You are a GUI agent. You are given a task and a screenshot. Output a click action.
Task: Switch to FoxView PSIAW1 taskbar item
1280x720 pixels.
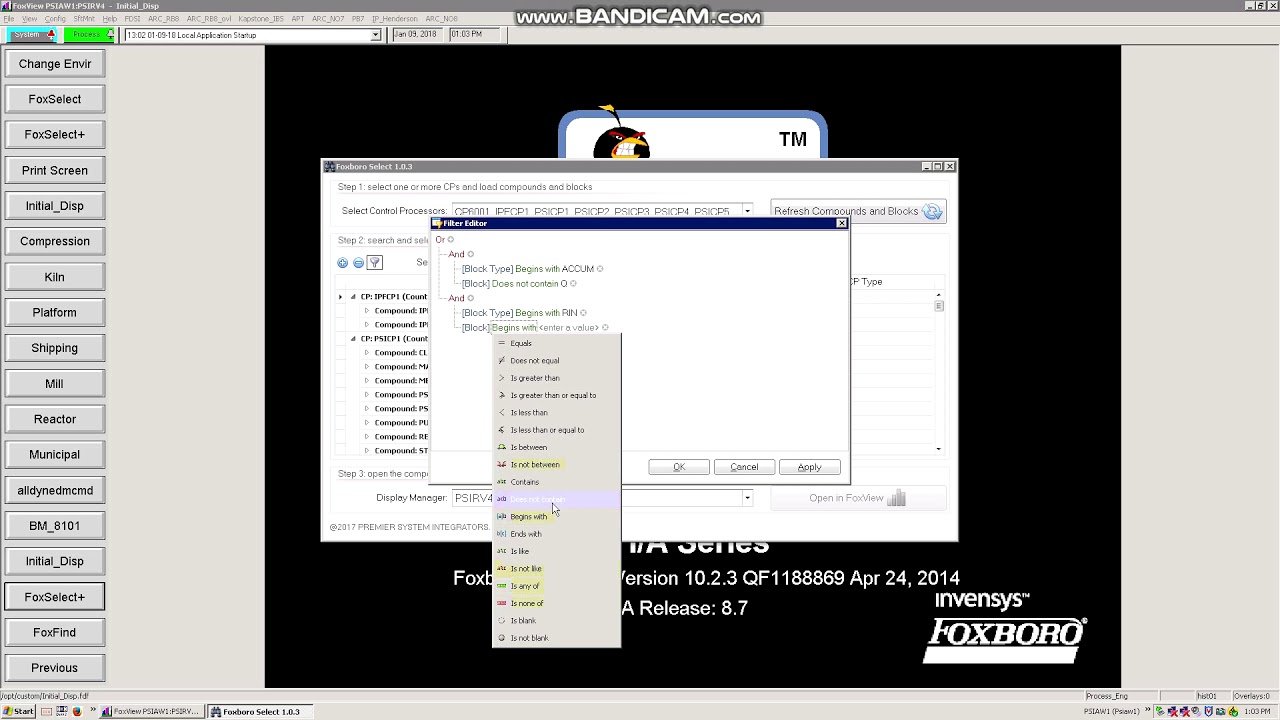click(152, 712)
